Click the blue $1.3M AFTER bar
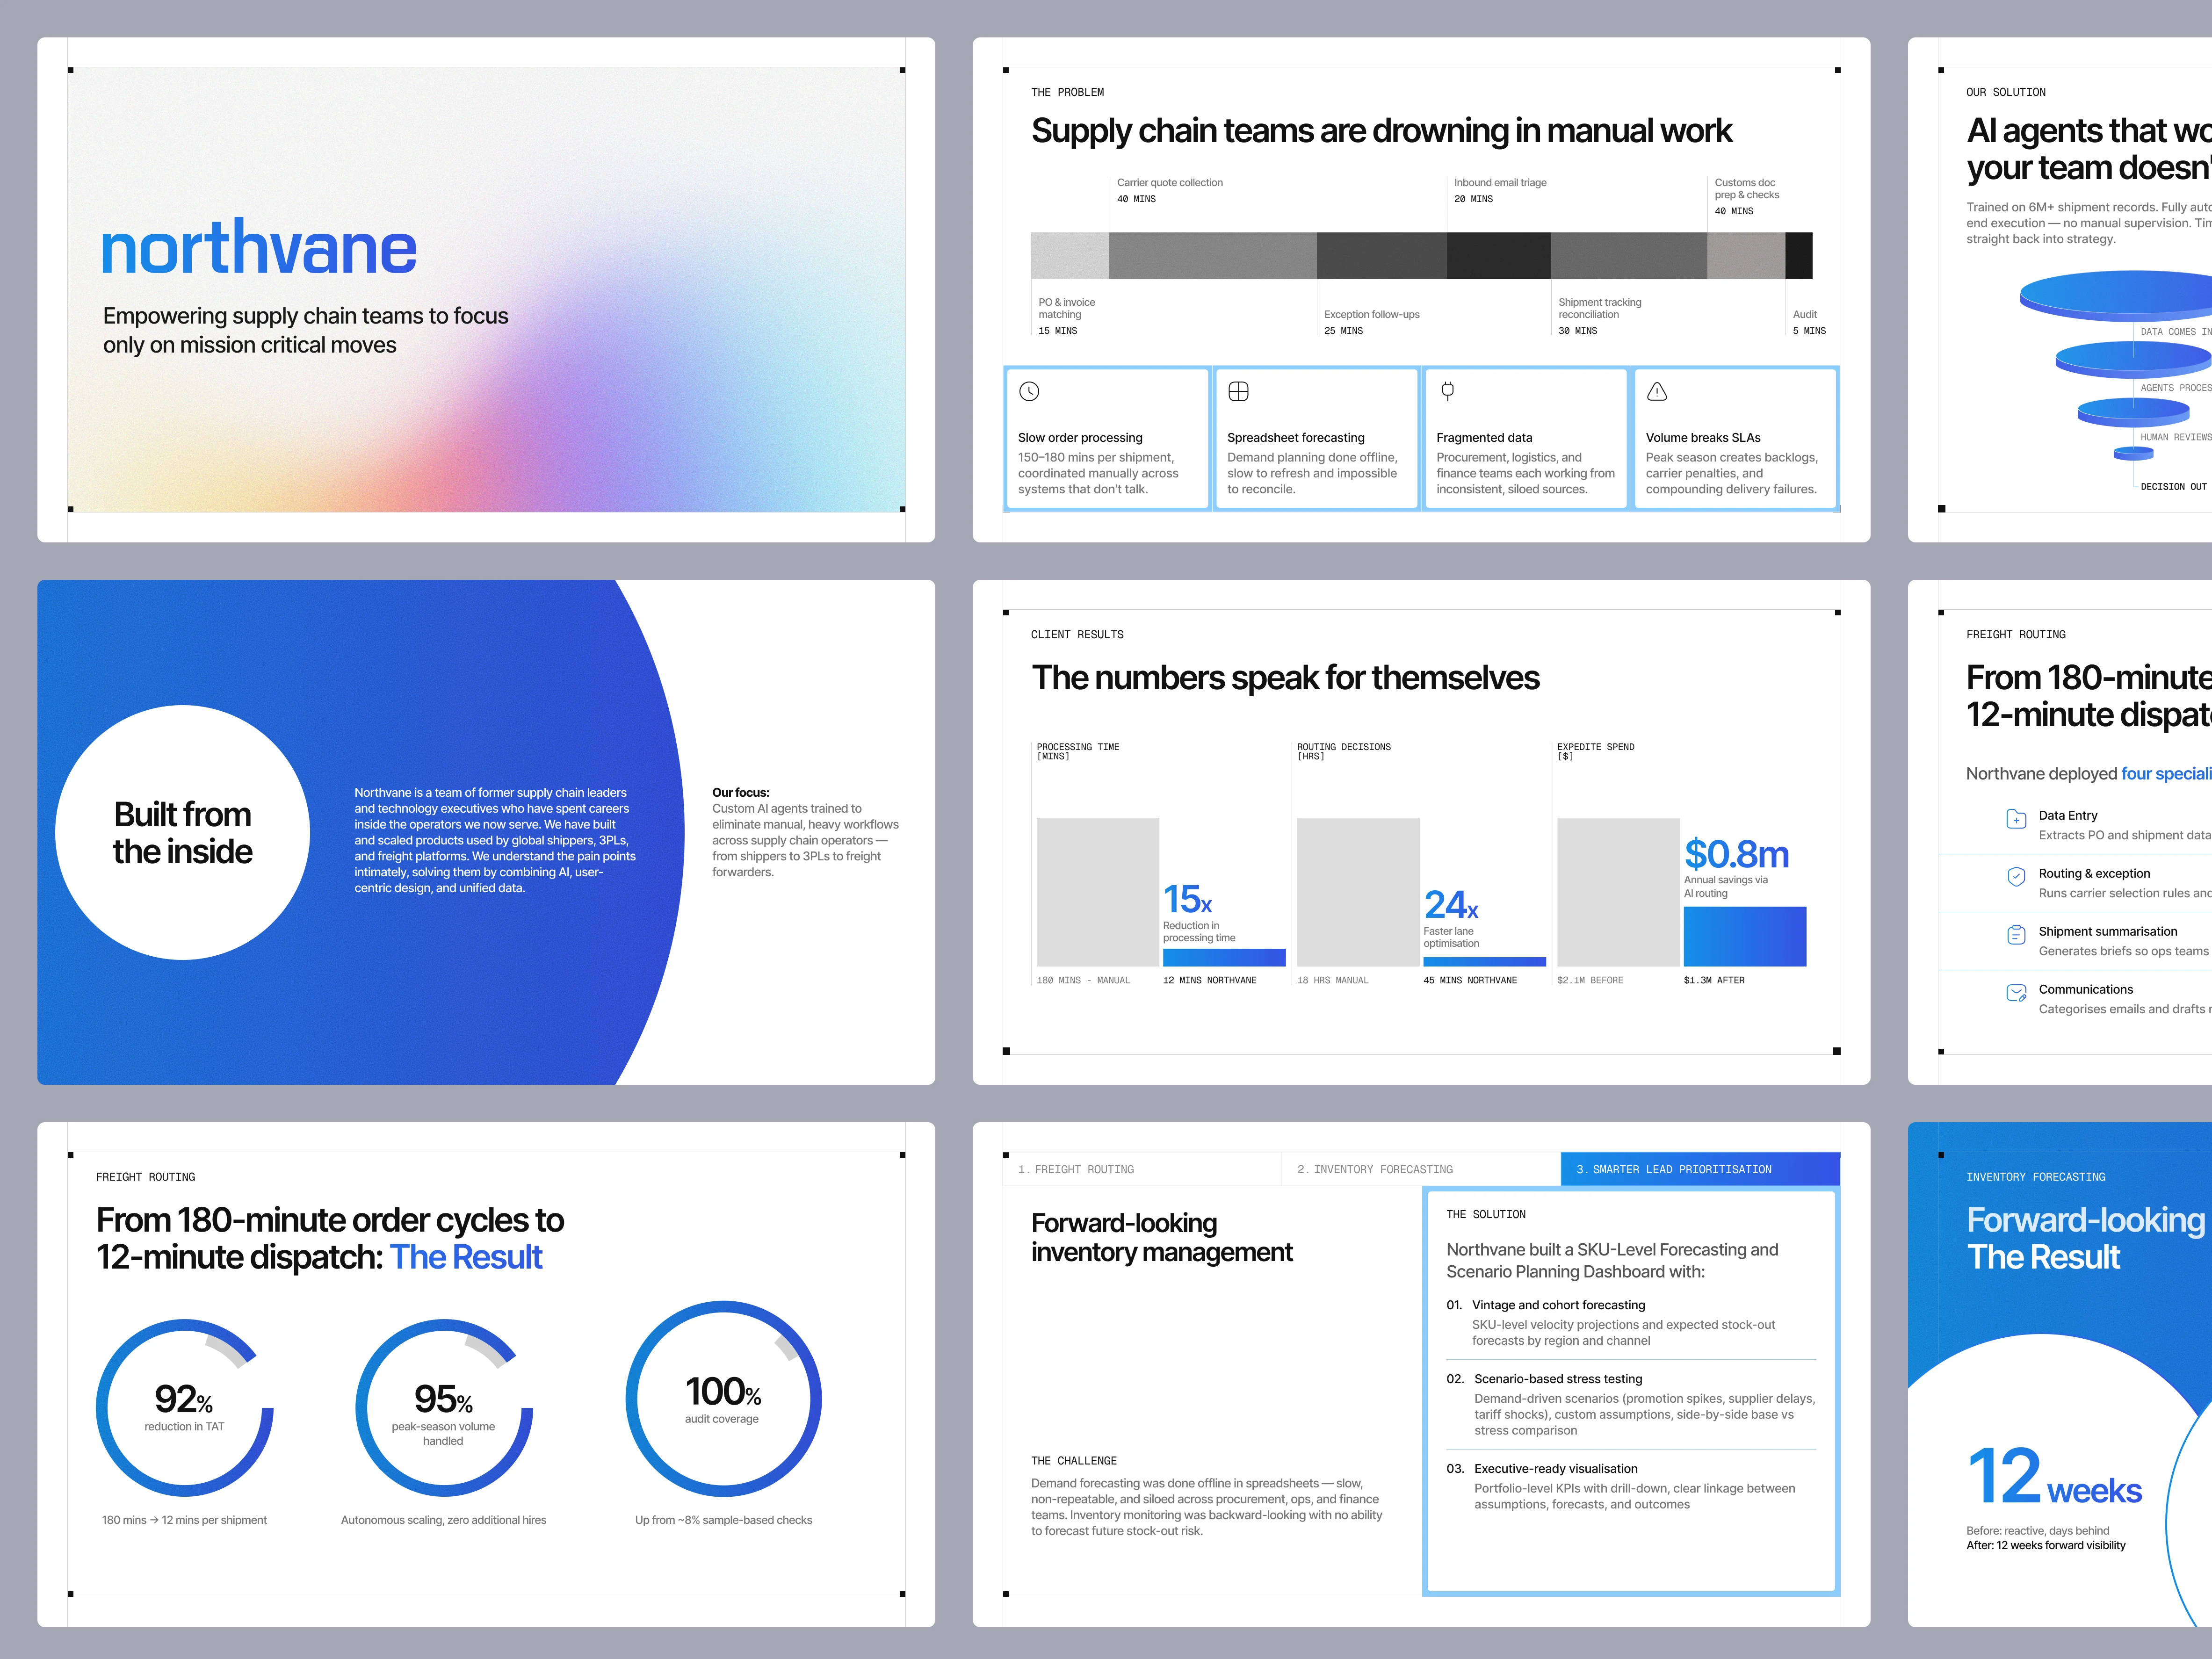 tap(1744, 936)
